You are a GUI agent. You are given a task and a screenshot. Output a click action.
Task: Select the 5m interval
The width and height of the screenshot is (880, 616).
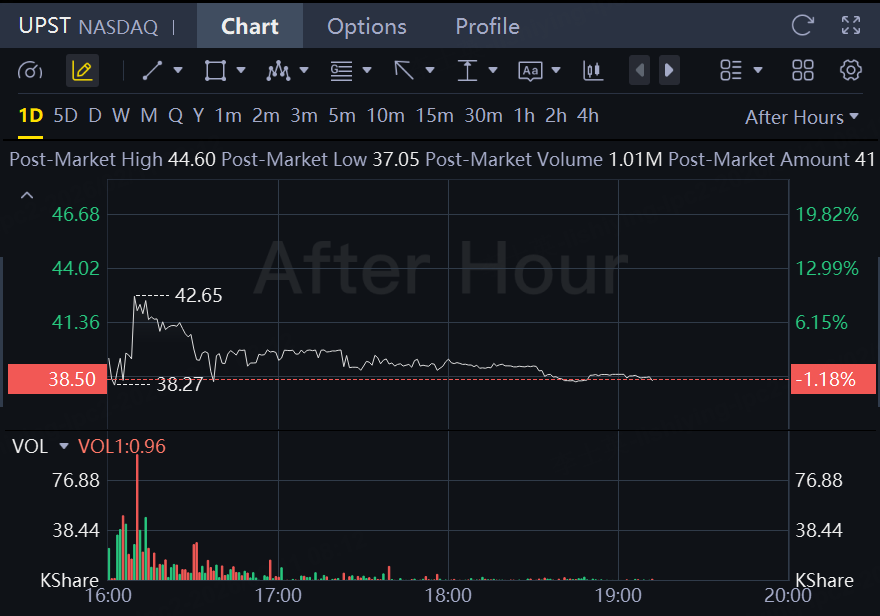342,116
